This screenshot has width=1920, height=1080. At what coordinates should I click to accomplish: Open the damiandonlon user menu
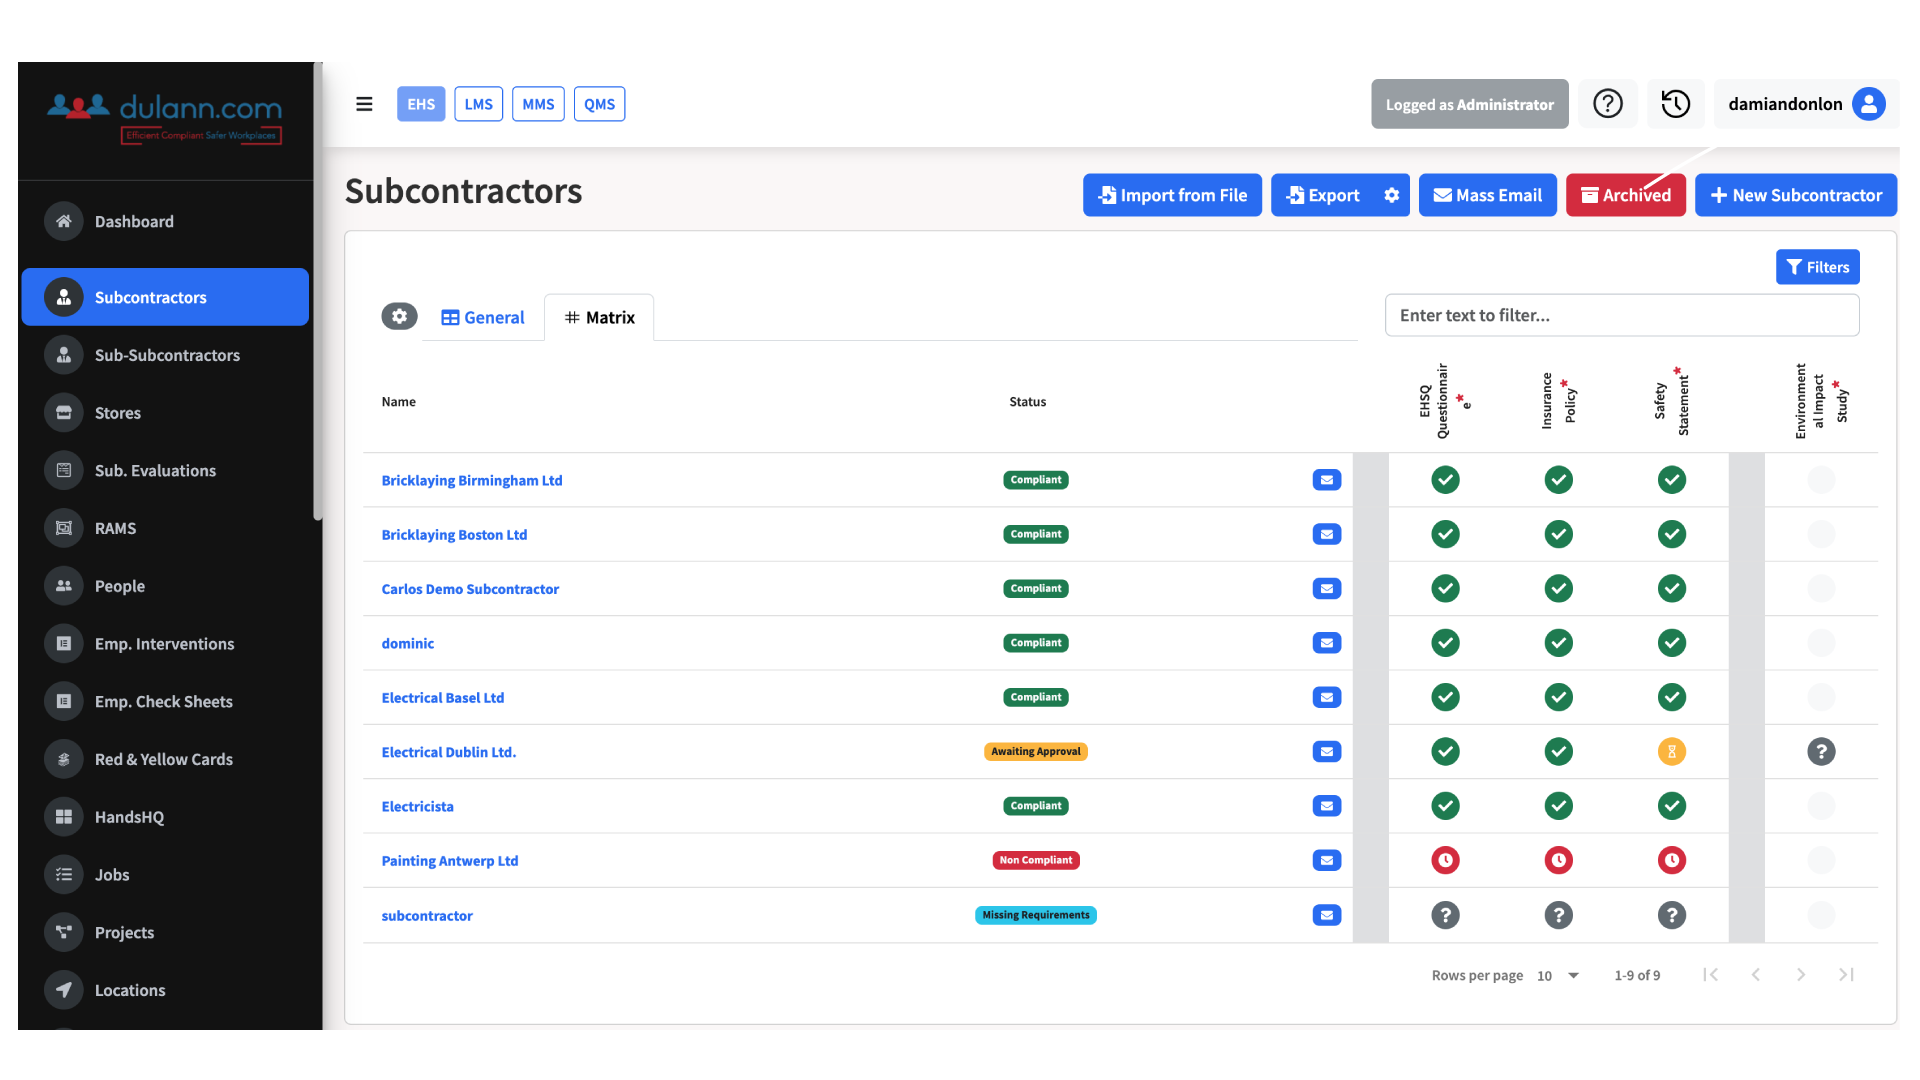click(1805, 104)
